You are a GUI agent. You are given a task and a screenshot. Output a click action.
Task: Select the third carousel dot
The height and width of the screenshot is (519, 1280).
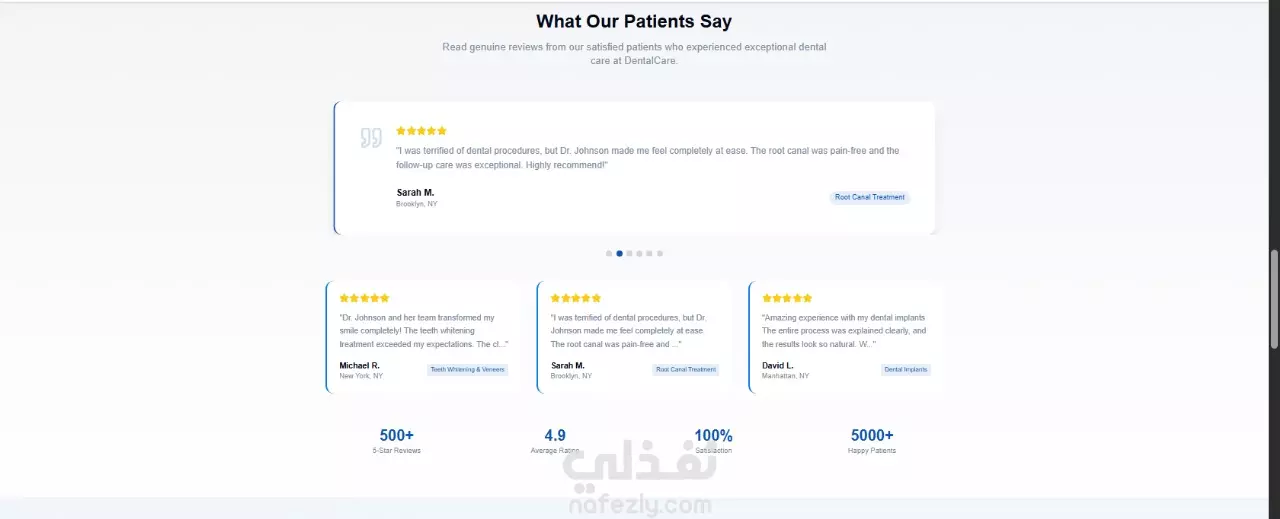click(x=629, y=254)
